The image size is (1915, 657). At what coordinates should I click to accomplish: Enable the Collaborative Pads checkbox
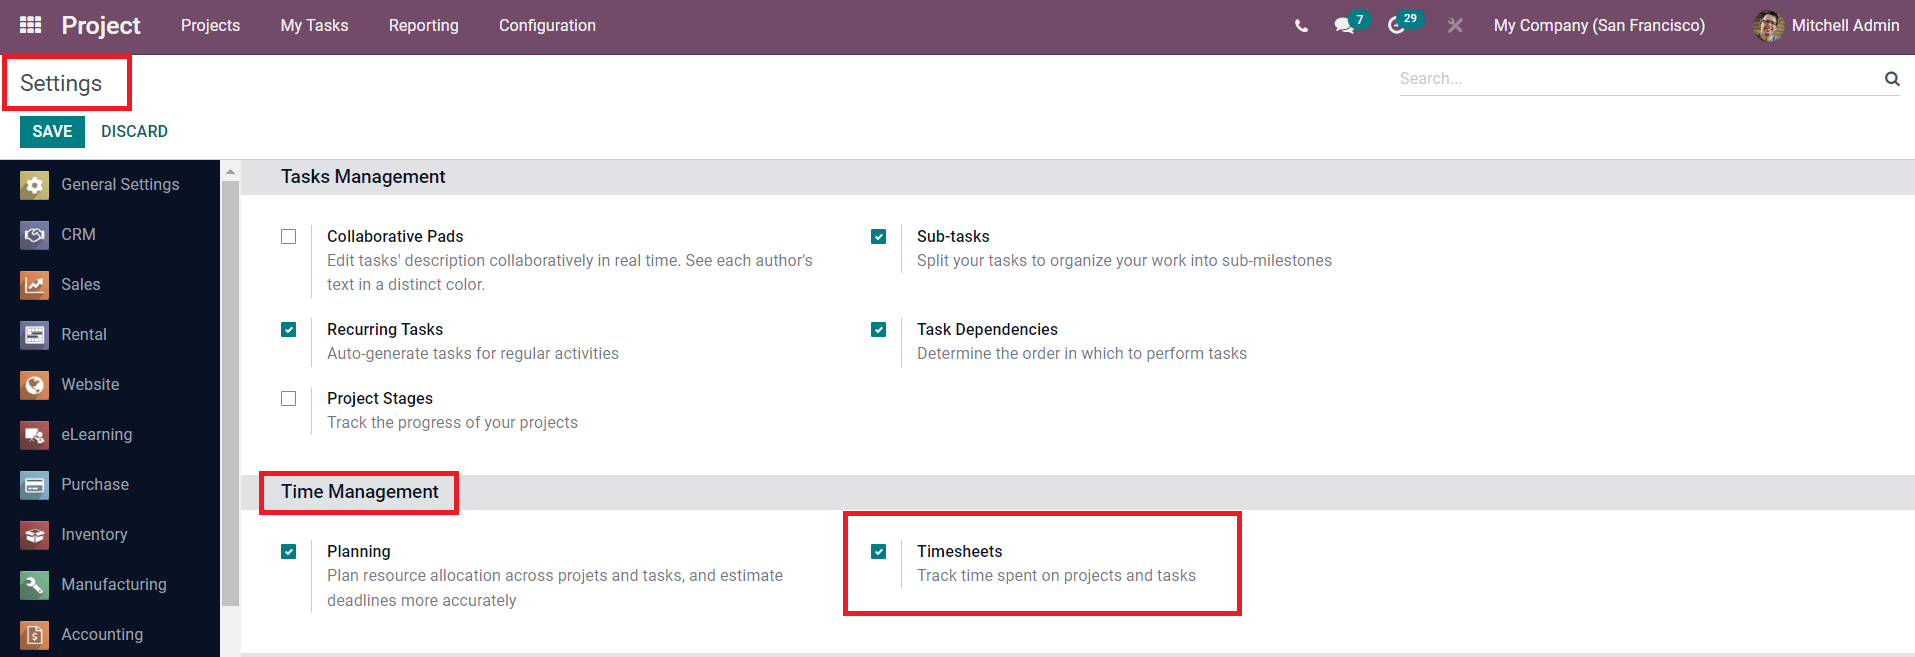289,237
